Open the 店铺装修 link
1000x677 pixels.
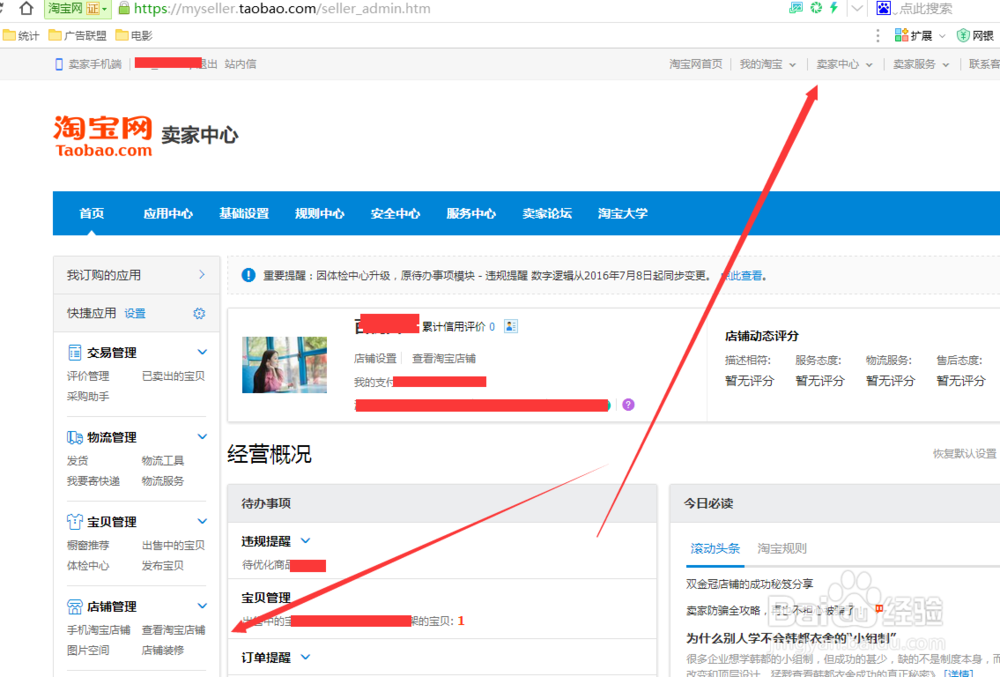click(163, 650)
